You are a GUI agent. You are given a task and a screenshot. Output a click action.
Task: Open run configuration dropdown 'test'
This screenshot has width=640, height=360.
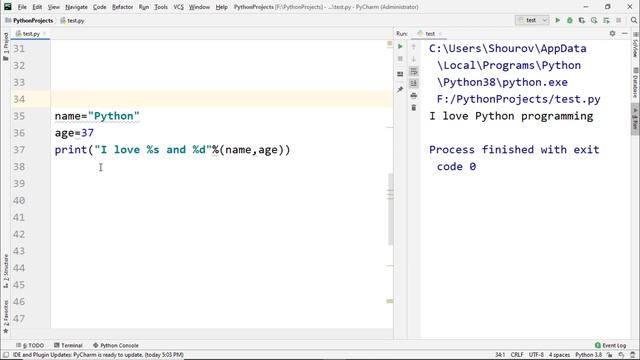click(x=532, y=20)
